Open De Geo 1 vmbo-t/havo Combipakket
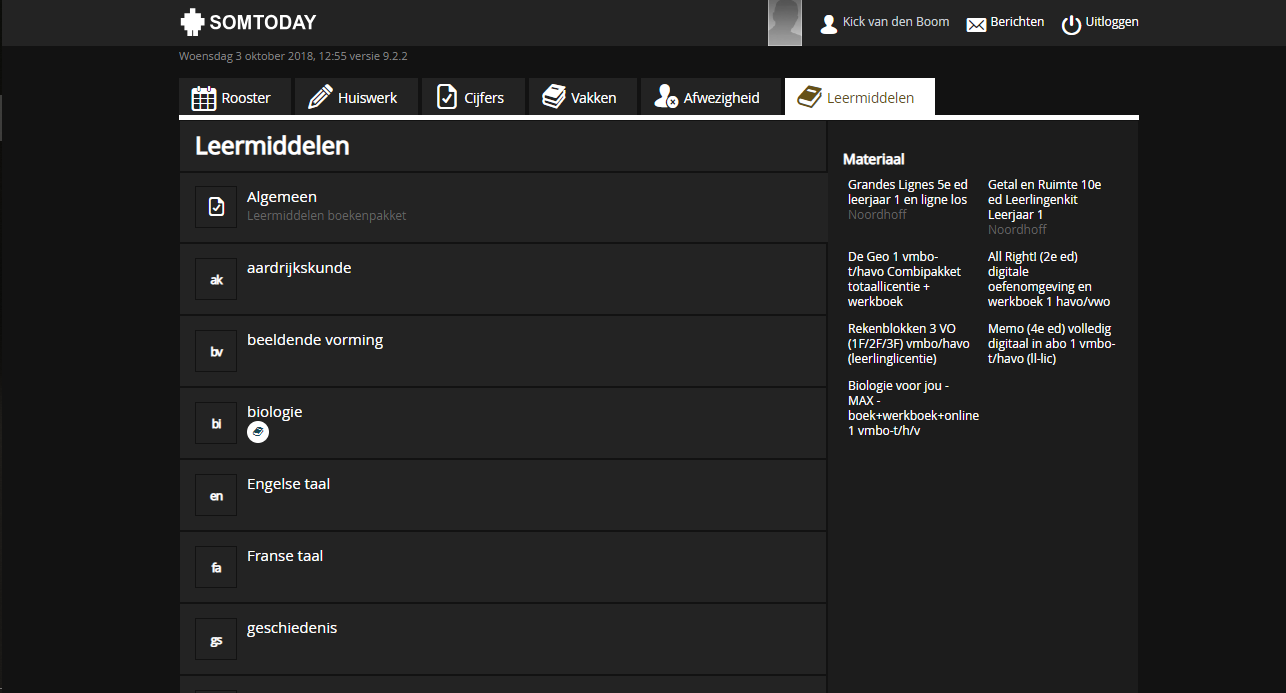This screenshot has width=1286, height=693. 905,279
